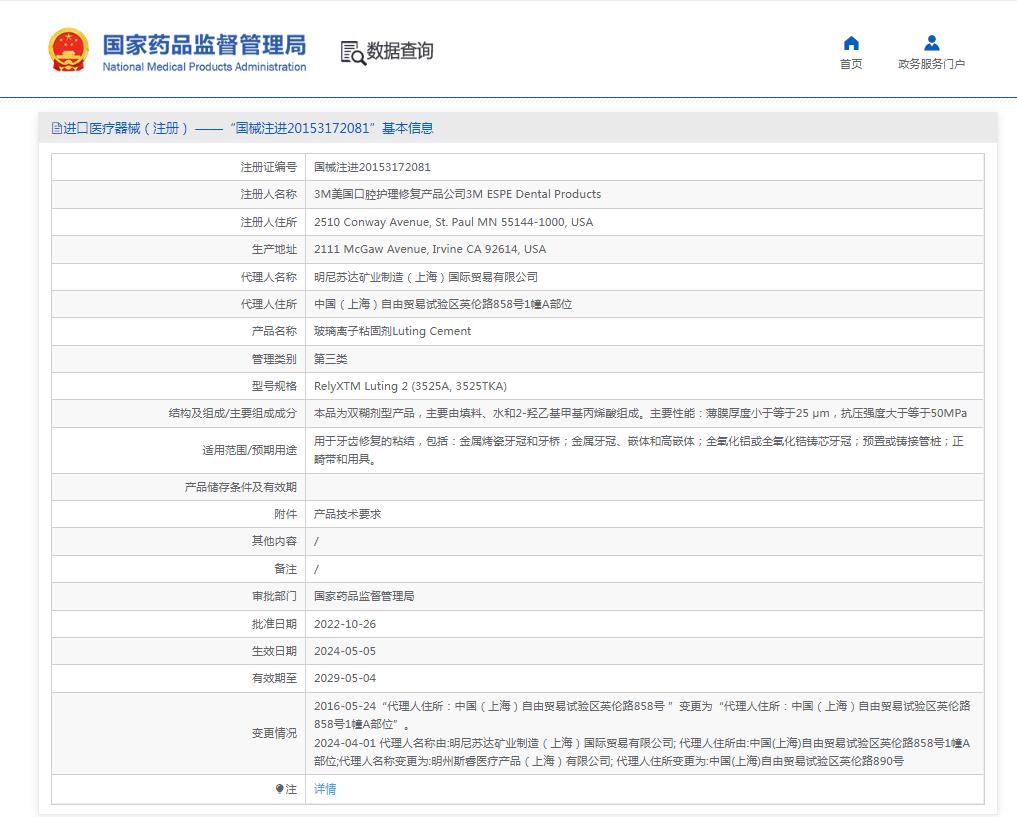1017x817 pixels.
Task: Click the date 2024-05-05
Action: coord(345,651)
